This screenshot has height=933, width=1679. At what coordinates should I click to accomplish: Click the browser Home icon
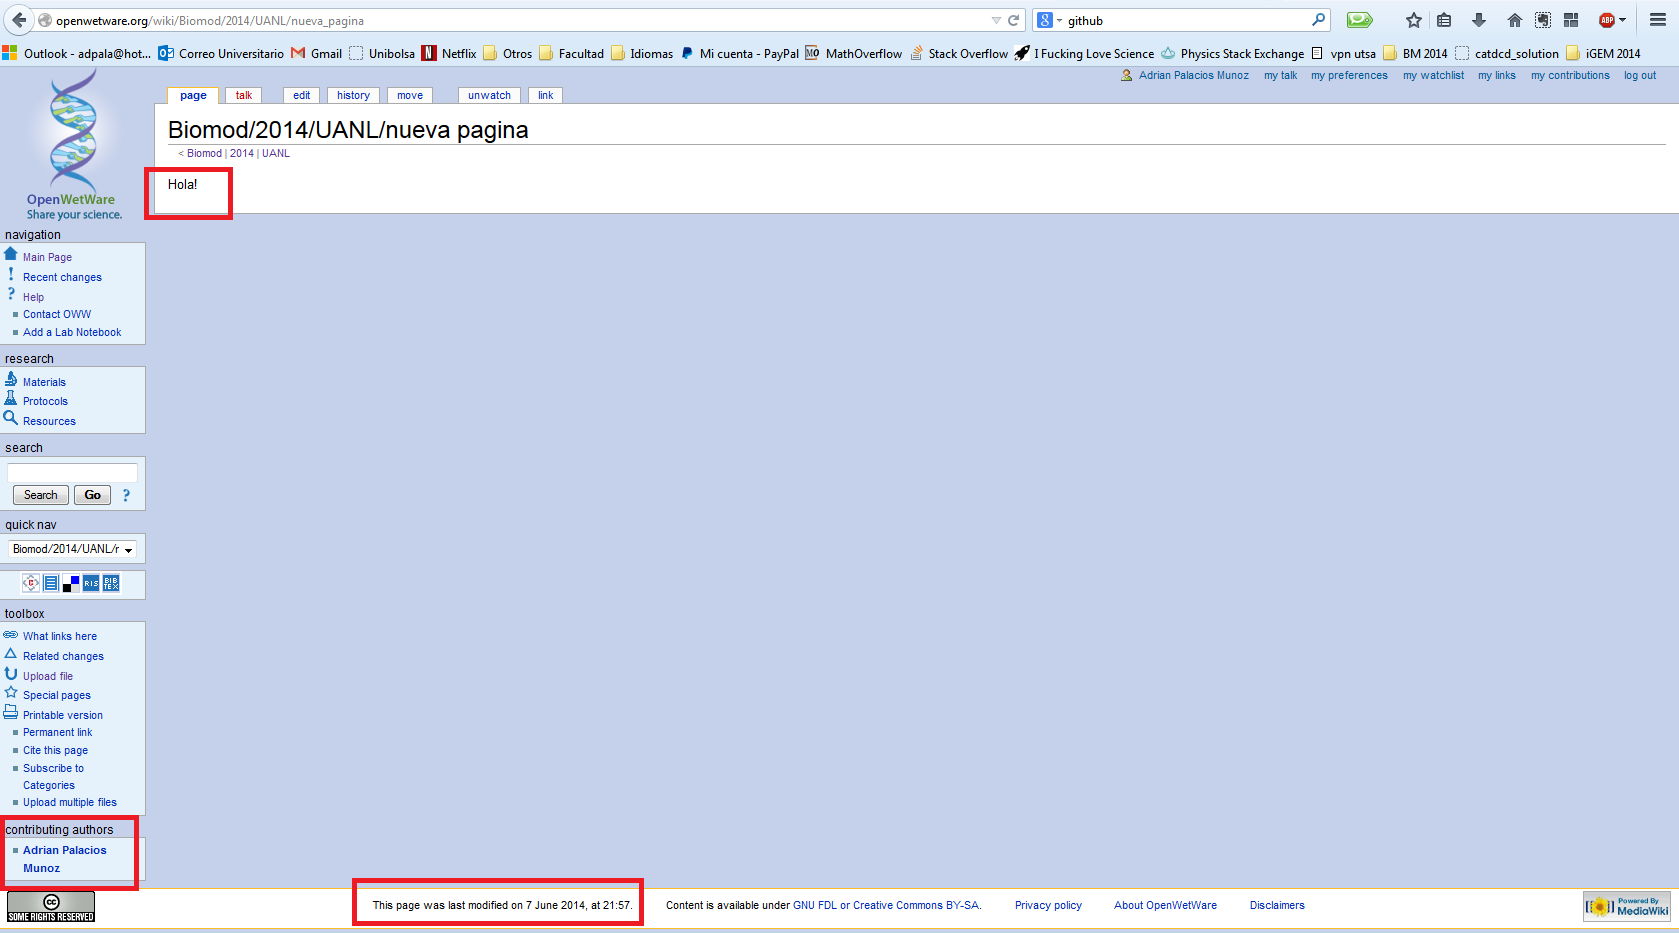tap(1514, 20)
